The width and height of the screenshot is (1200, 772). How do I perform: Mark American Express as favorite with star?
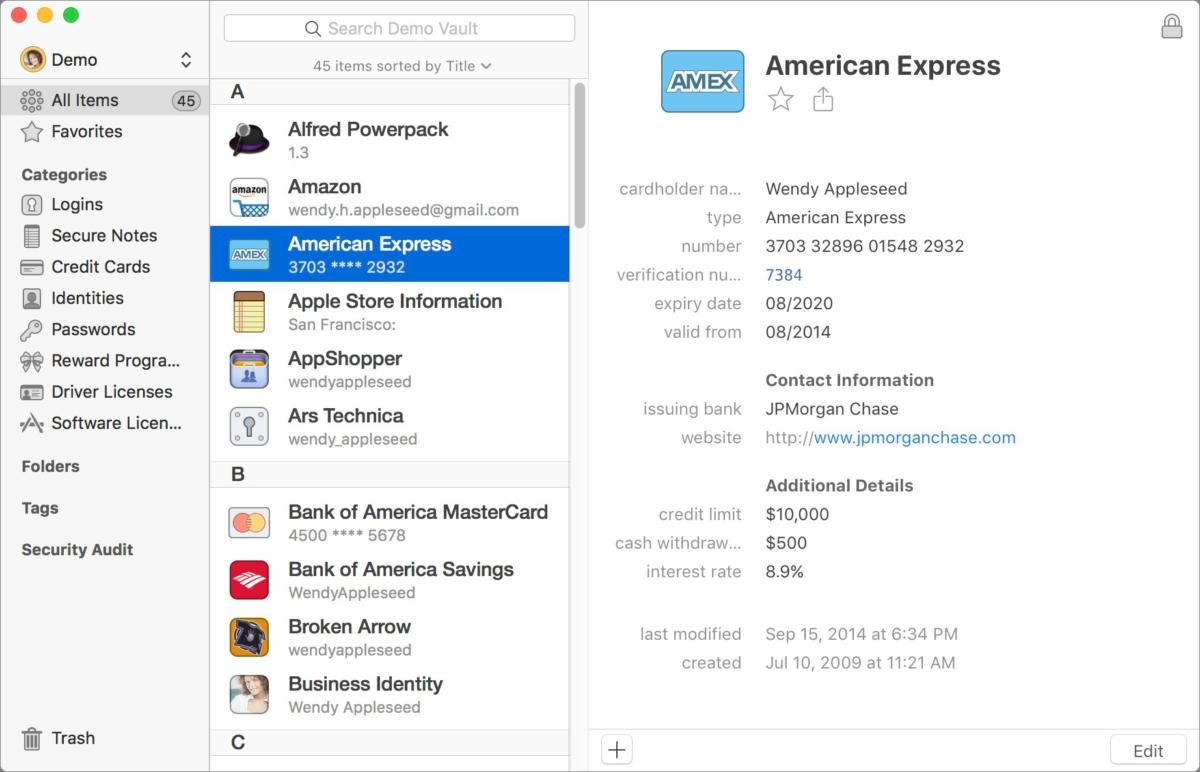(x=781, y=99)
